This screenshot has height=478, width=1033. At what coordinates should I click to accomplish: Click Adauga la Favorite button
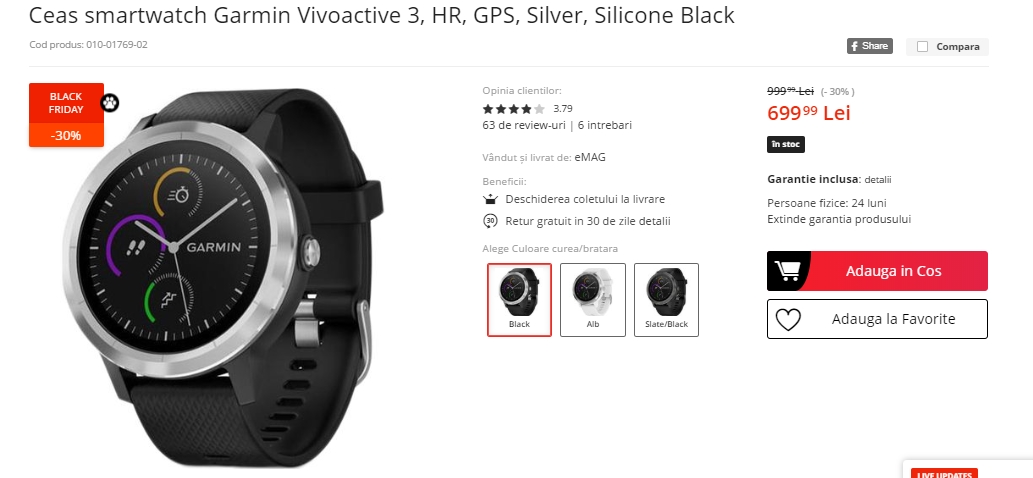(x=877, y=319)
